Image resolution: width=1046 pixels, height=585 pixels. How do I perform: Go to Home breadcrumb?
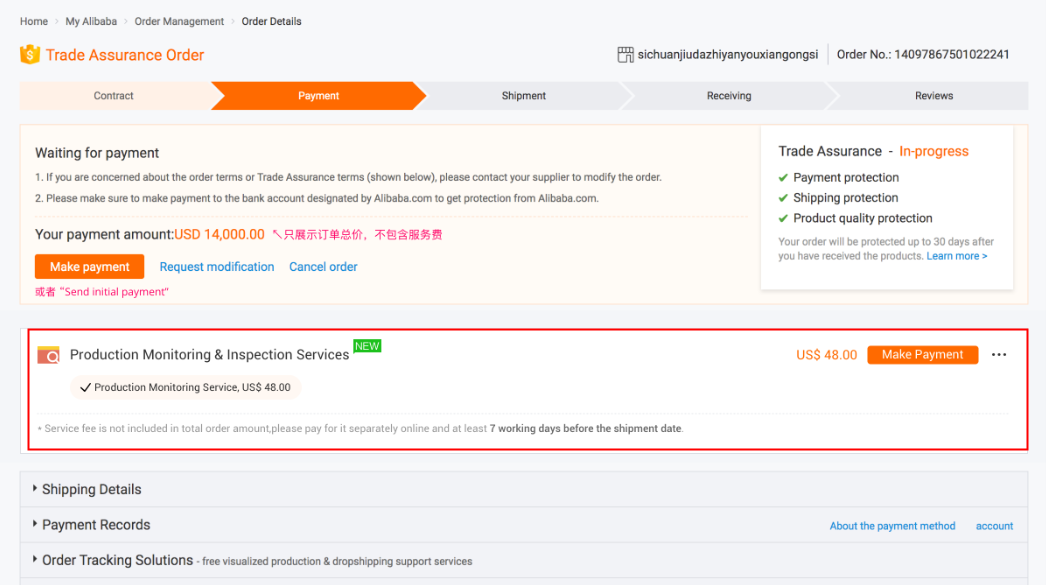pyautogui.click(x=33, y=21)
